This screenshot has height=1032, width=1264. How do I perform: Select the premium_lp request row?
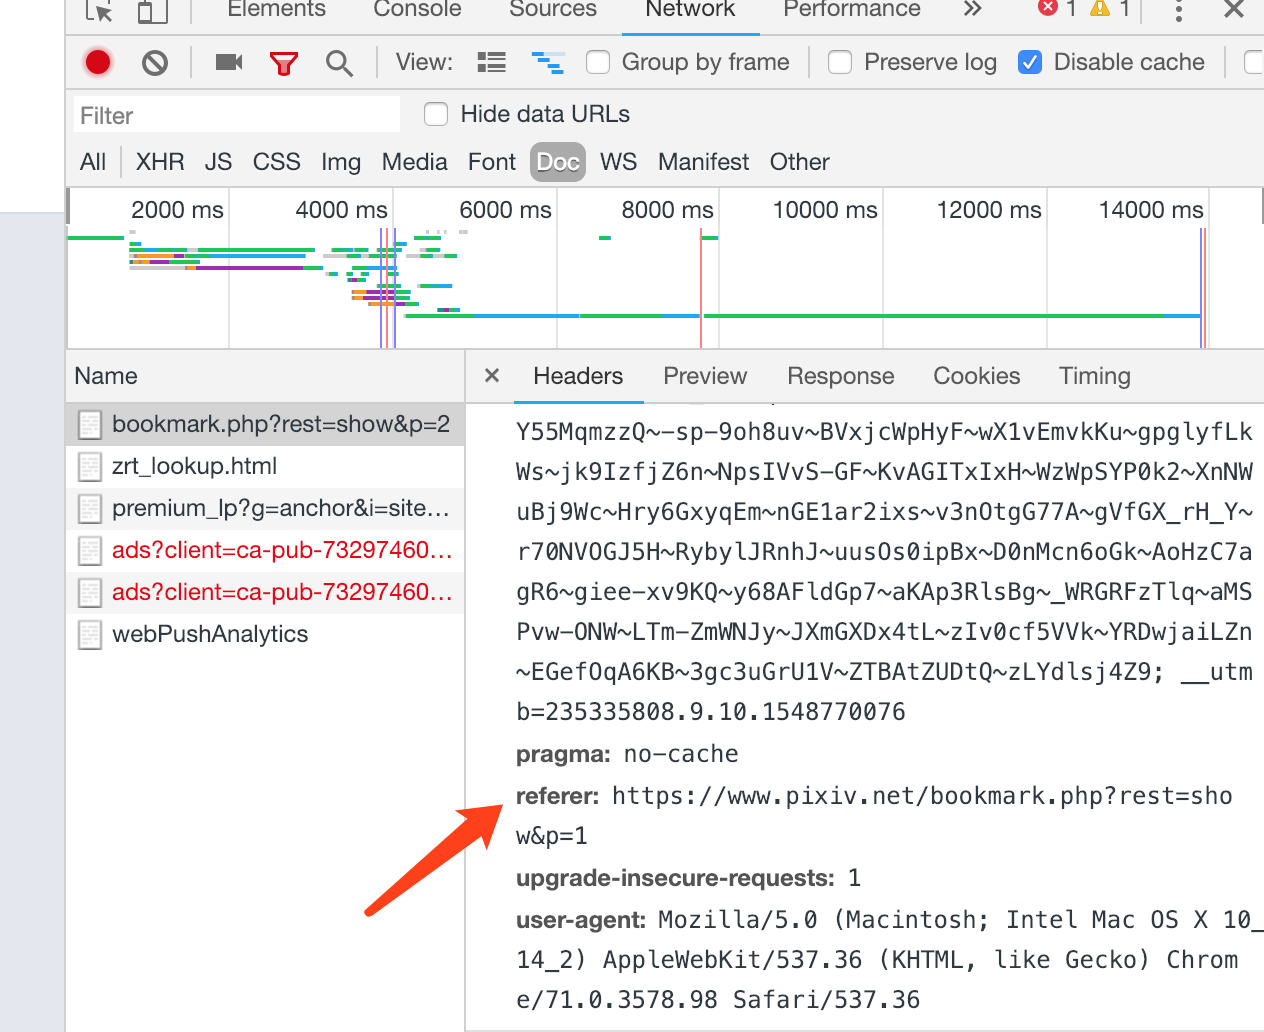(x=265, y=508)
